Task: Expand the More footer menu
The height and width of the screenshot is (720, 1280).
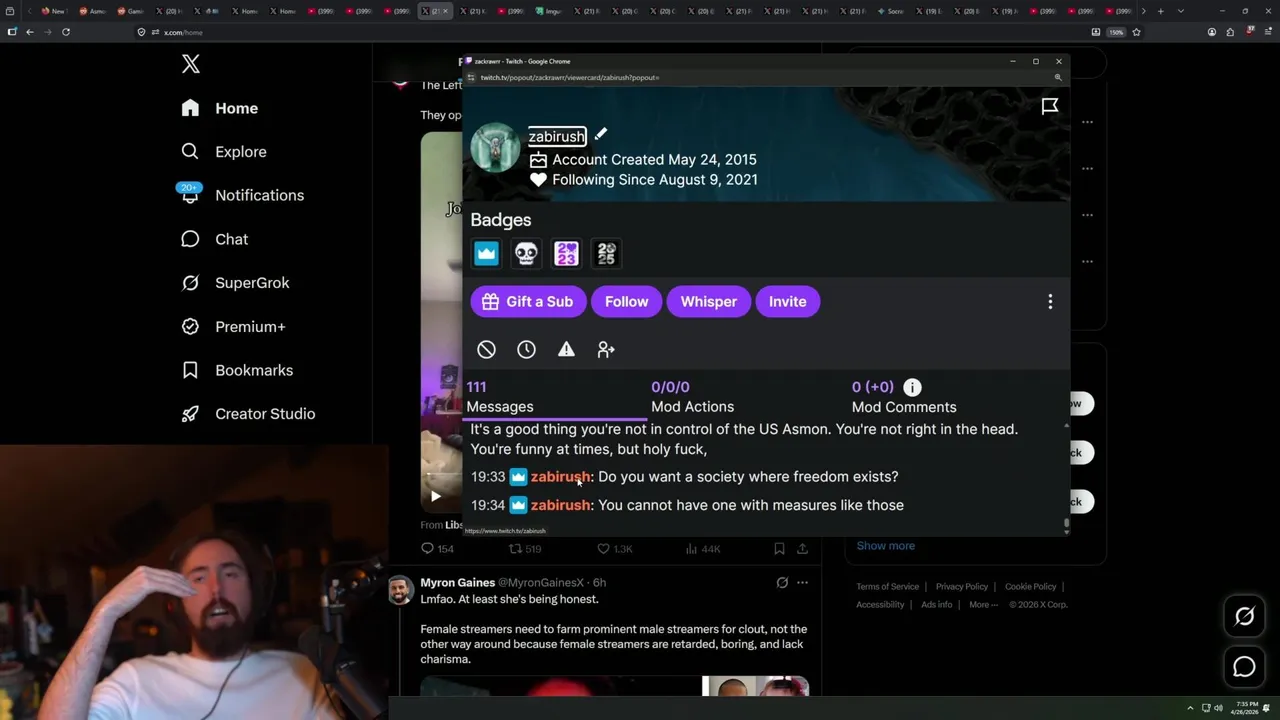Action: (982, 605)
